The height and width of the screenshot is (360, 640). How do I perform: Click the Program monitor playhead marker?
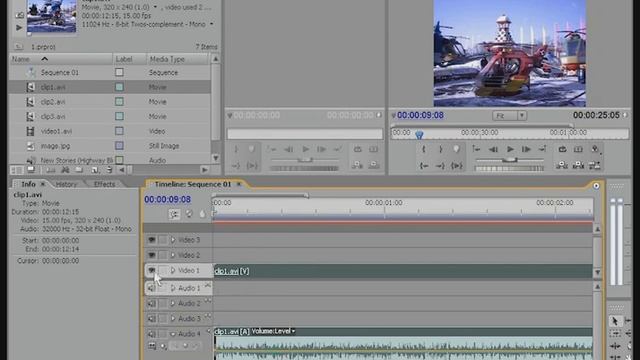pyautogui.click(x=419, y=134)
